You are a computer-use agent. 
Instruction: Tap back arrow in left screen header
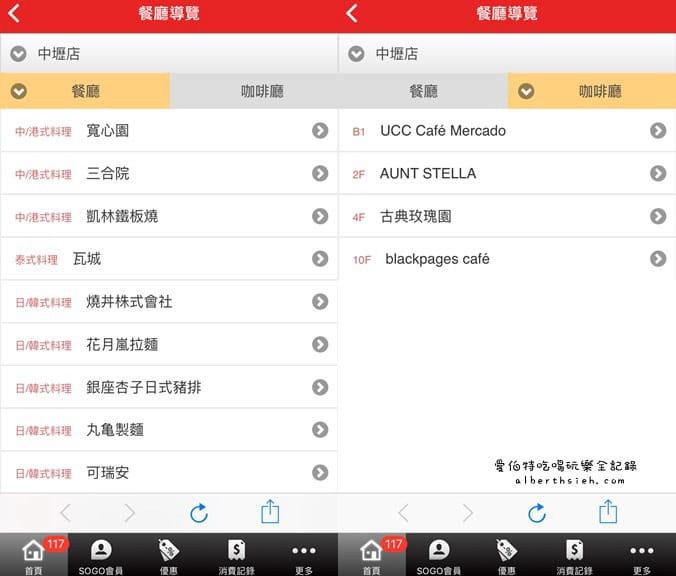(14, 13)
